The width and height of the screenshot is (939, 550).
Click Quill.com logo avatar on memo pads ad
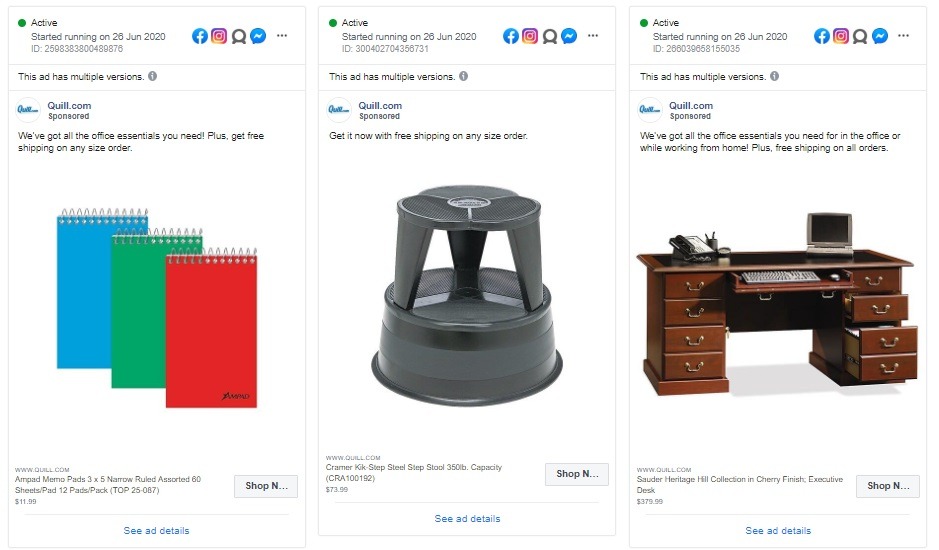pyautogui.click(x=28, y=110)
